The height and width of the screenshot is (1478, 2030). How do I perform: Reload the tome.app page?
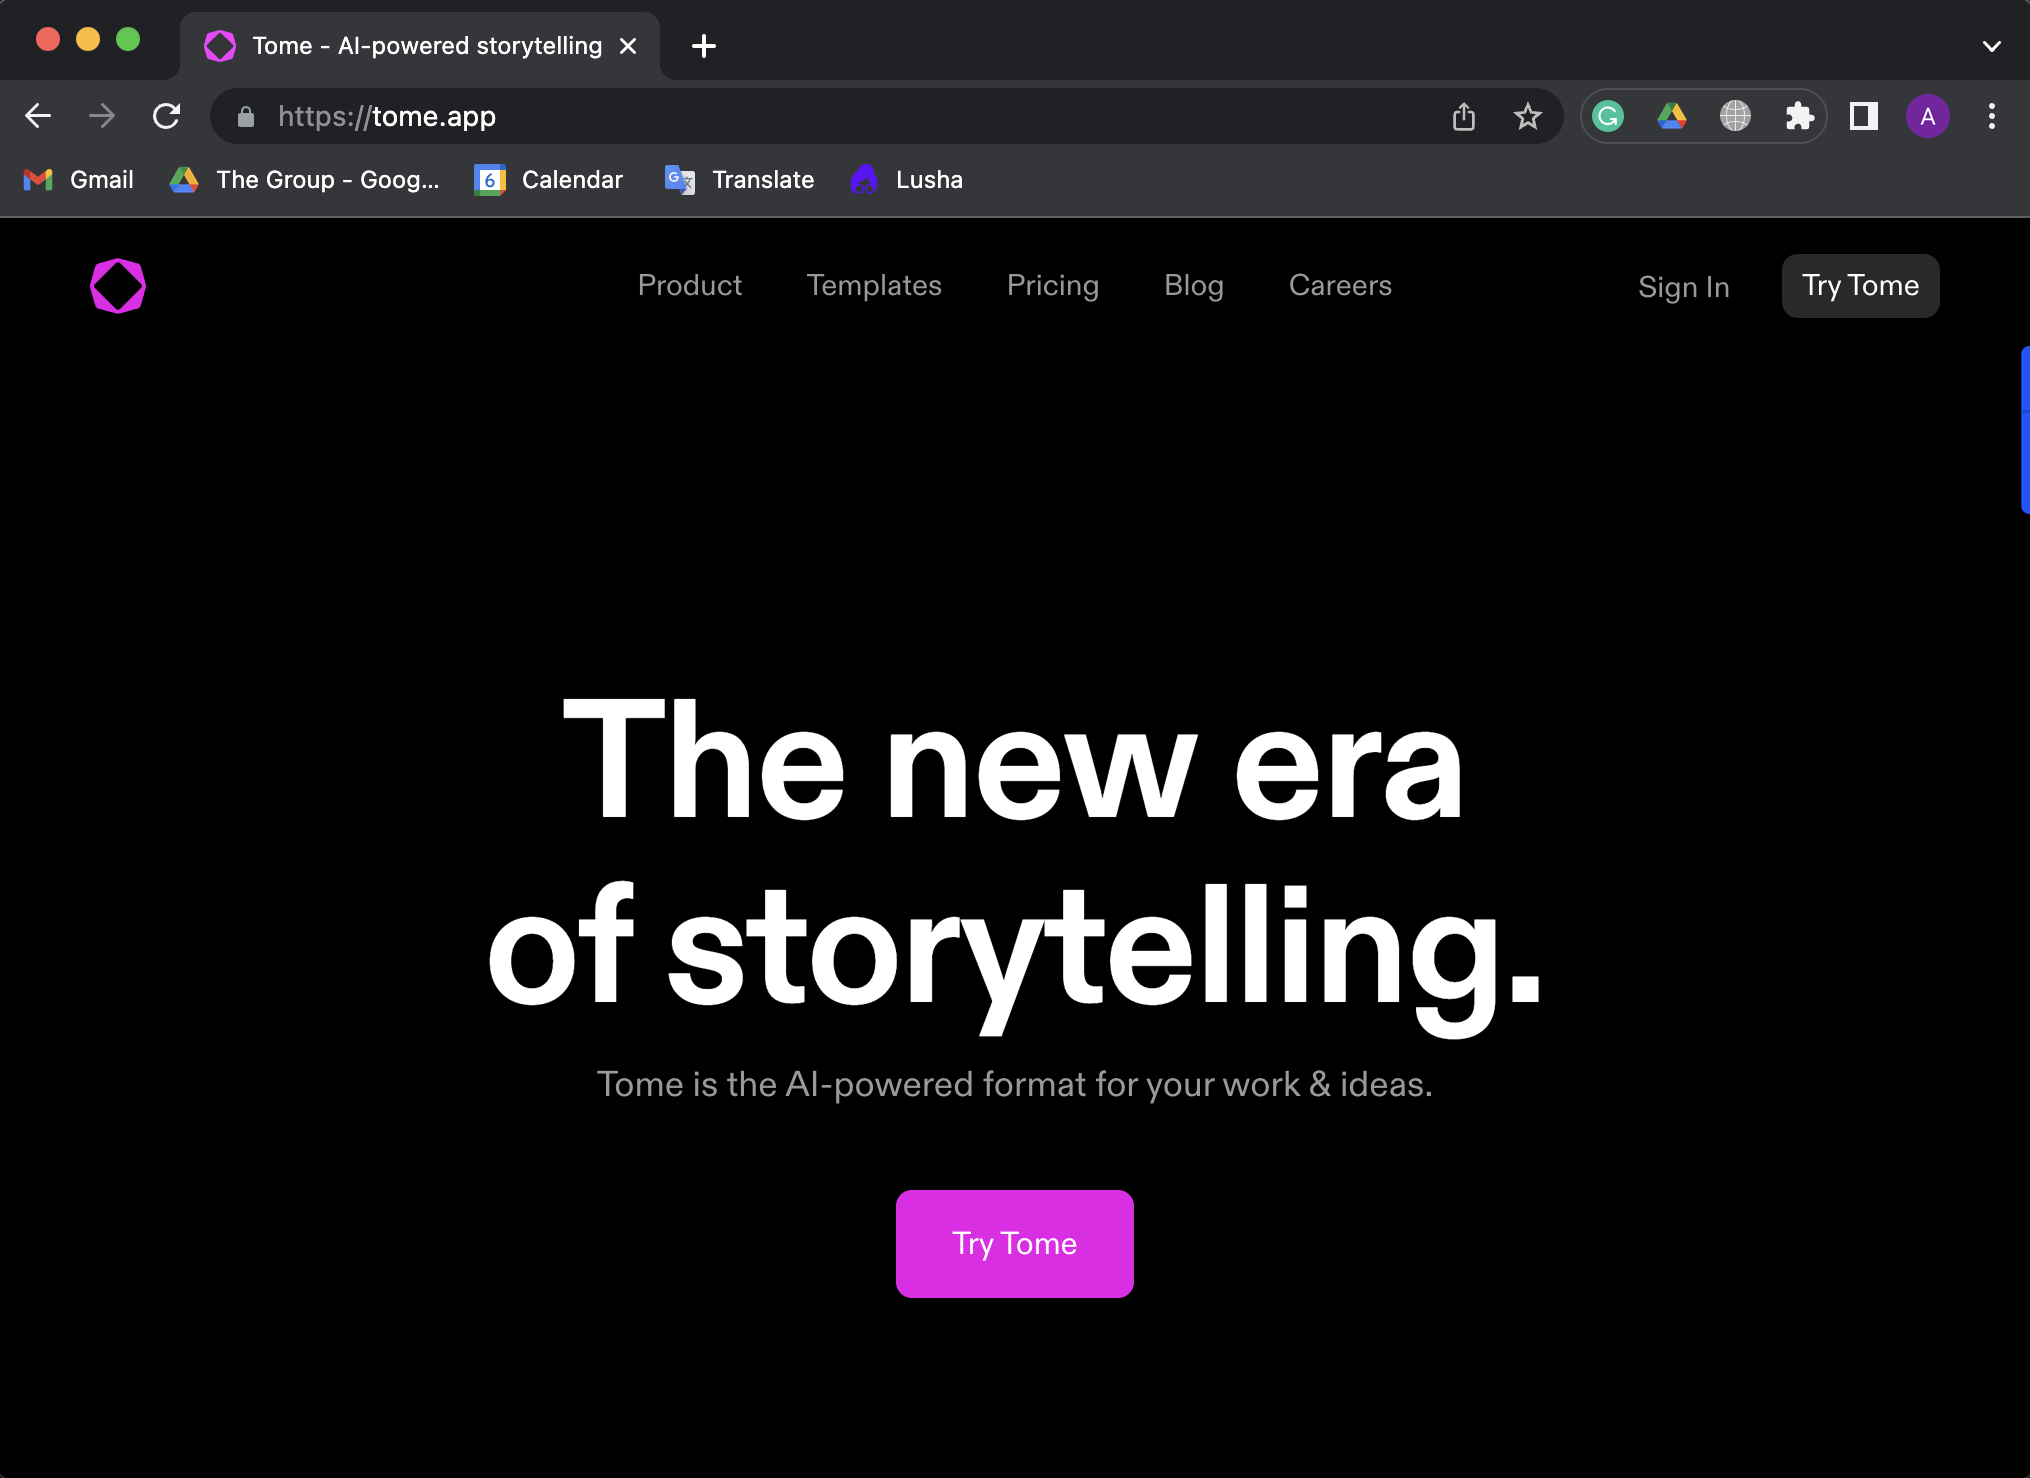[x=166, y=116]
